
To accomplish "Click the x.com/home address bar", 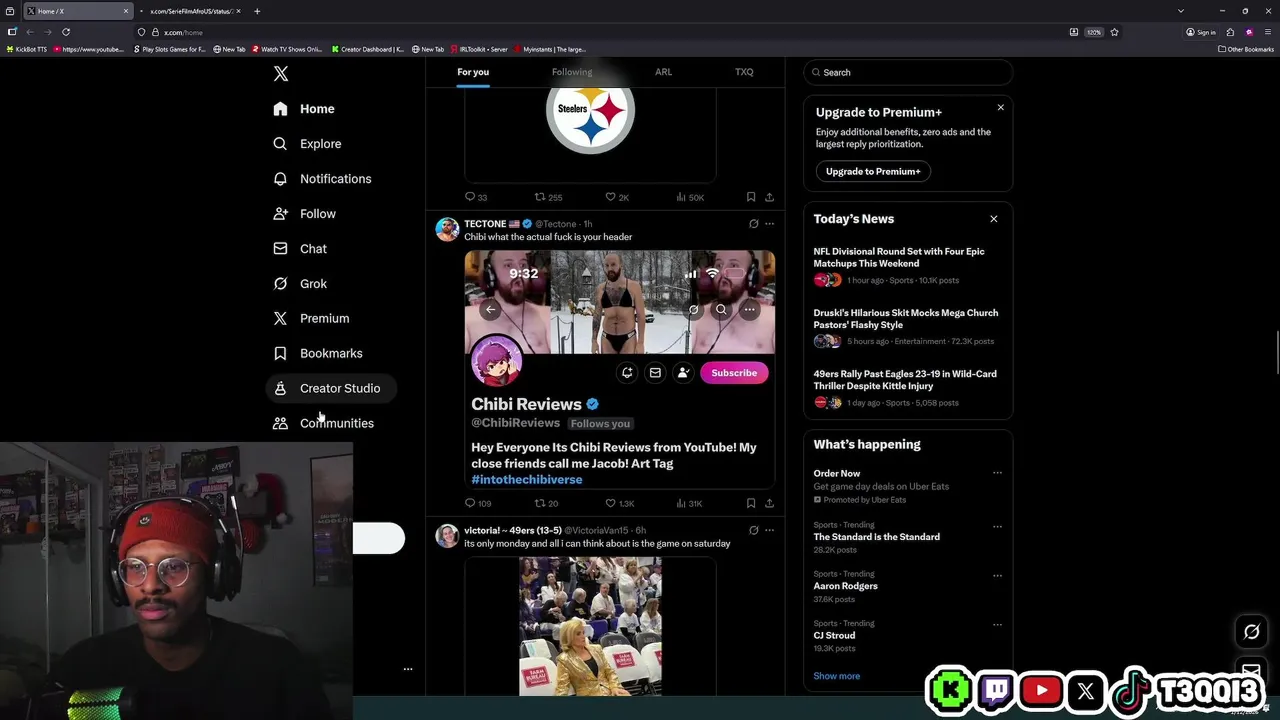I will point(600,32).
